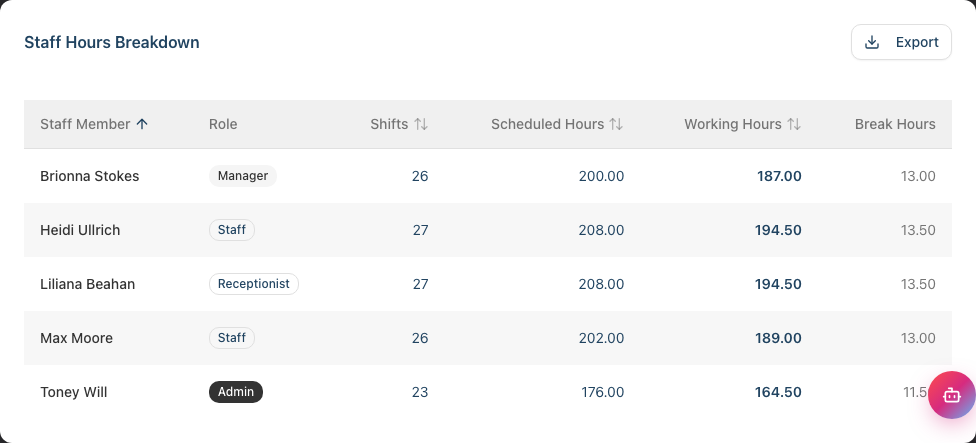Click the download icon in the Export button
This screenshot has width=976, height=443.
tap(872, 42)
